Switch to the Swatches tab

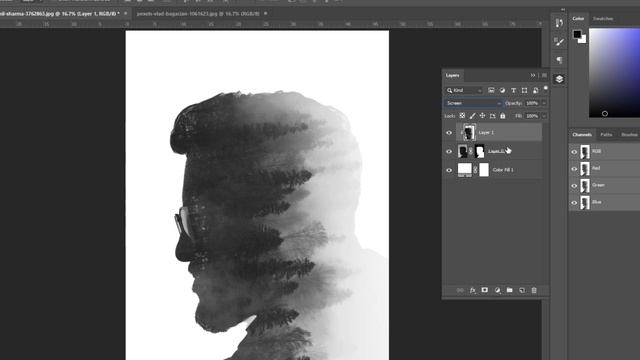[x=603, y=19]
